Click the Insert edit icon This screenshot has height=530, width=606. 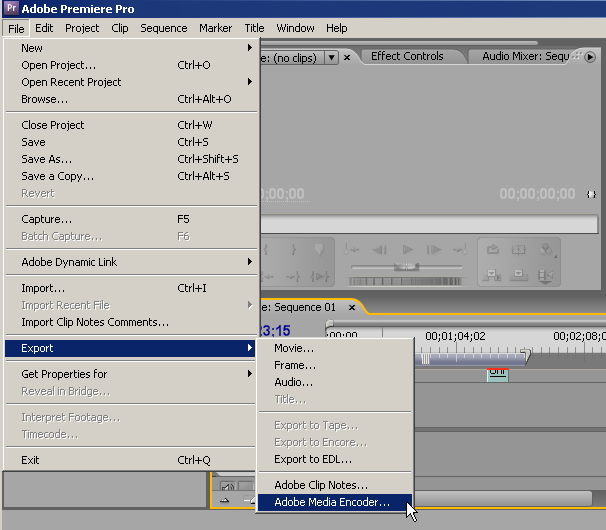tap(492, 276)
